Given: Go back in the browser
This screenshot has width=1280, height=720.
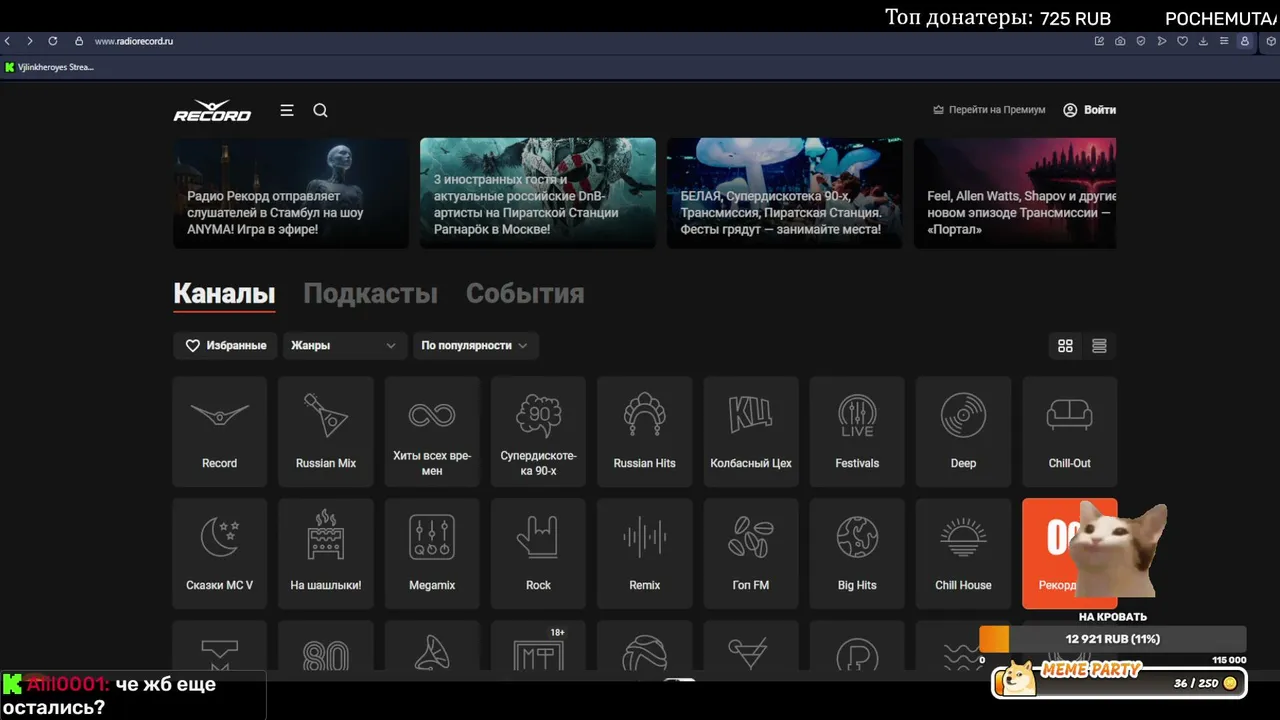Looking at the screenshot, I should pyautogui.click(x=8, y=41).
